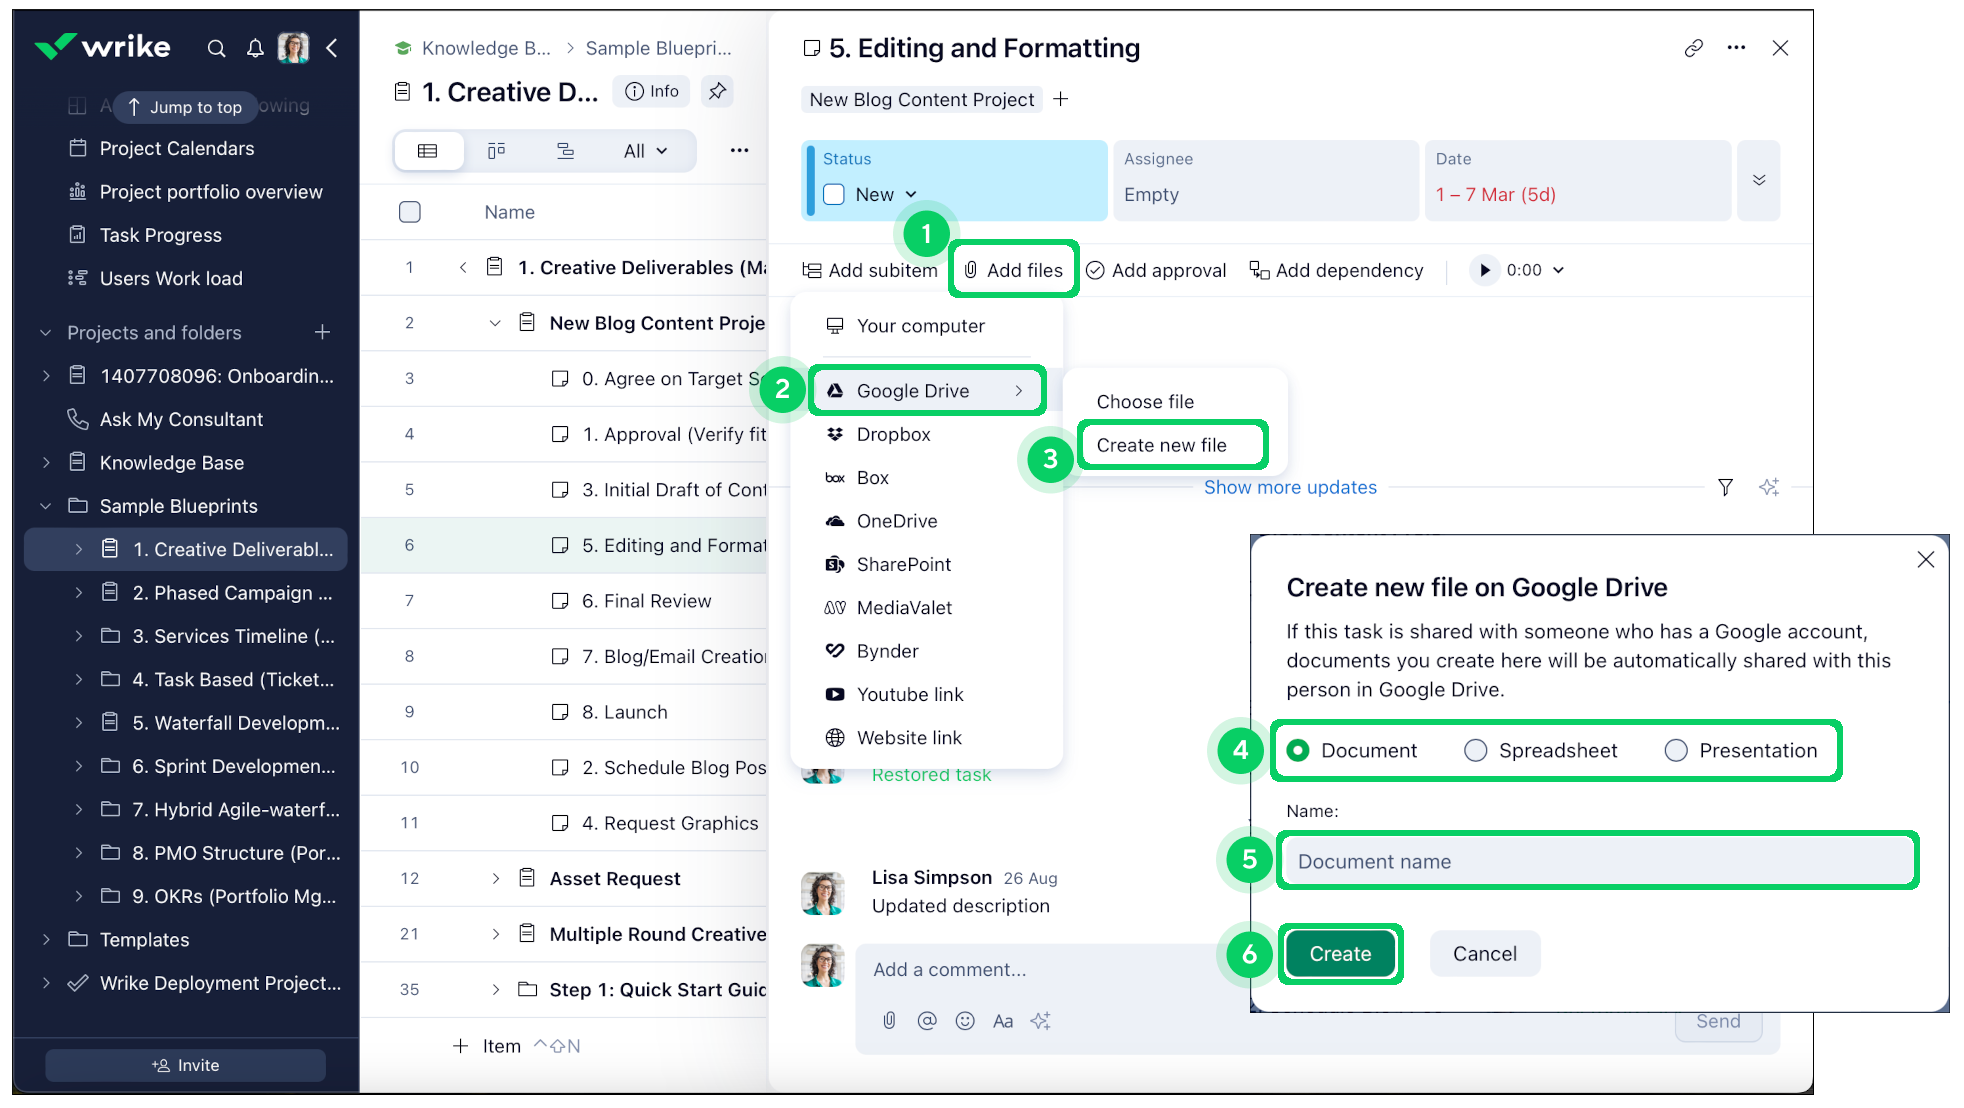Screen dimensions: 1964x1108
Task: Select the Spreadsheet radio button
Action: click(1475, 751)
